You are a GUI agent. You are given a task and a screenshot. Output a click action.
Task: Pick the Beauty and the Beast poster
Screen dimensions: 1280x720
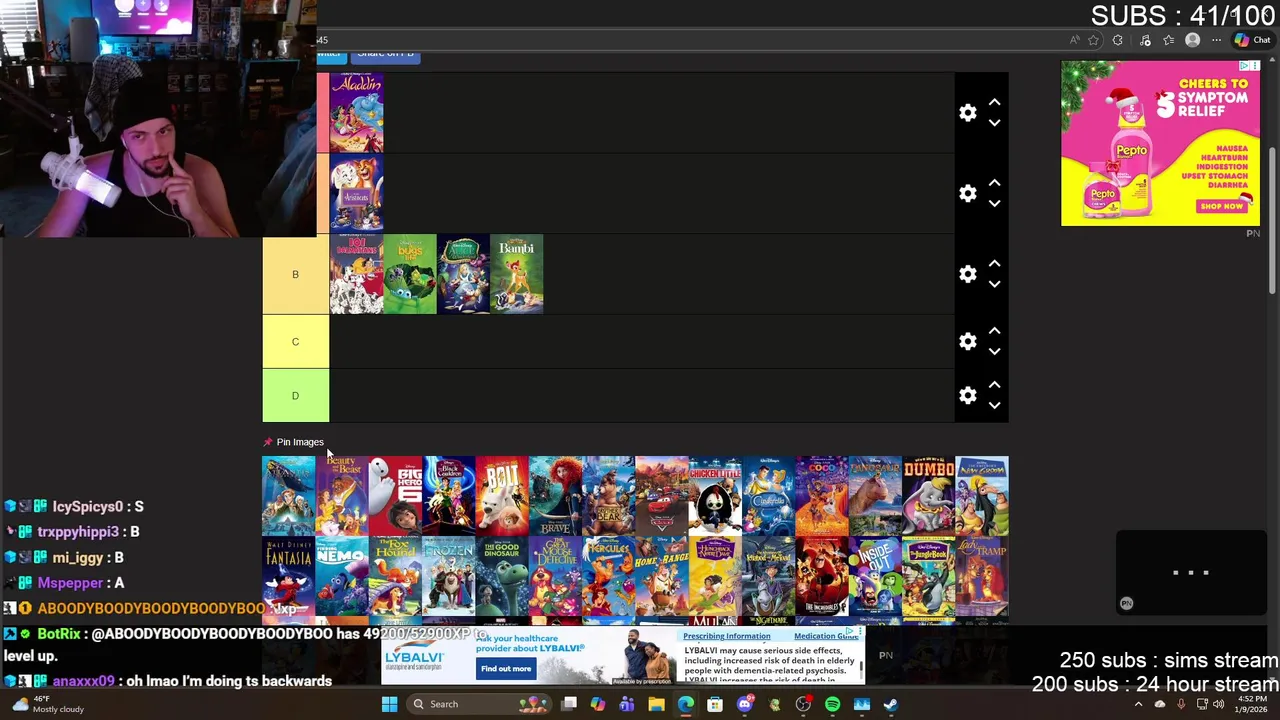point(342,496)
